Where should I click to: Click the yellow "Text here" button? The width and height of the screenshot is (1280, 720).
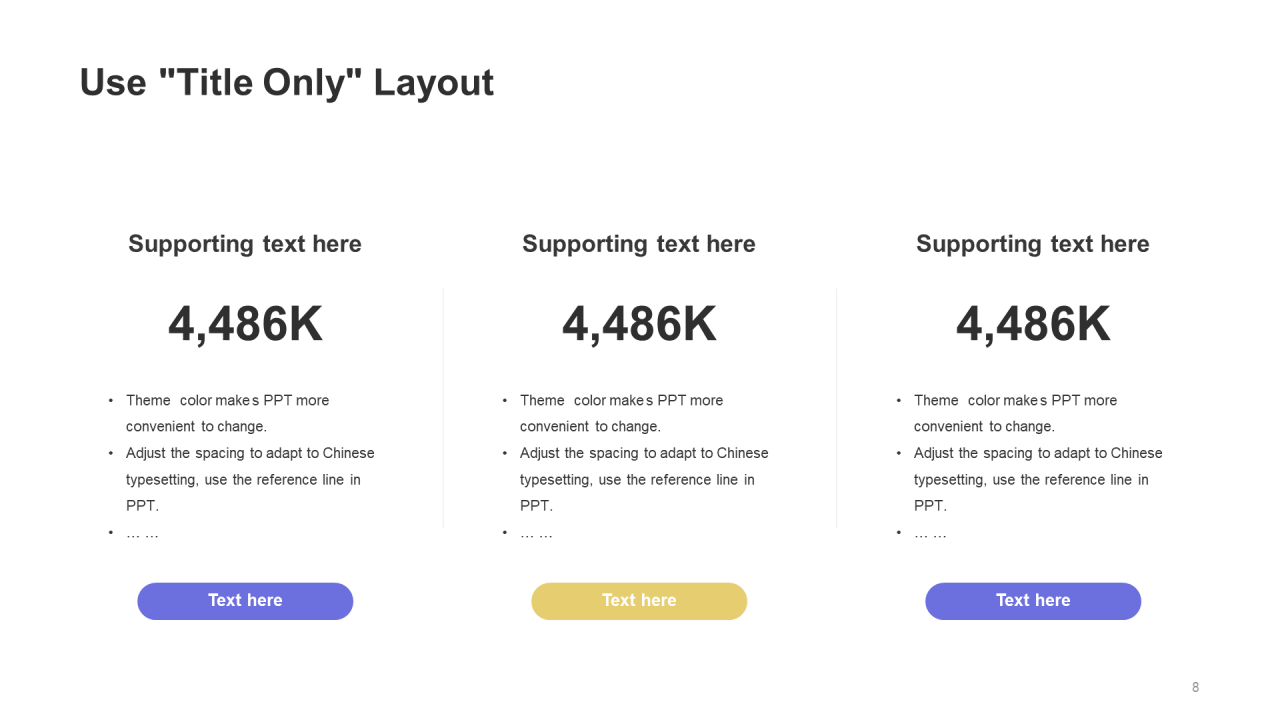coord(639,601)
